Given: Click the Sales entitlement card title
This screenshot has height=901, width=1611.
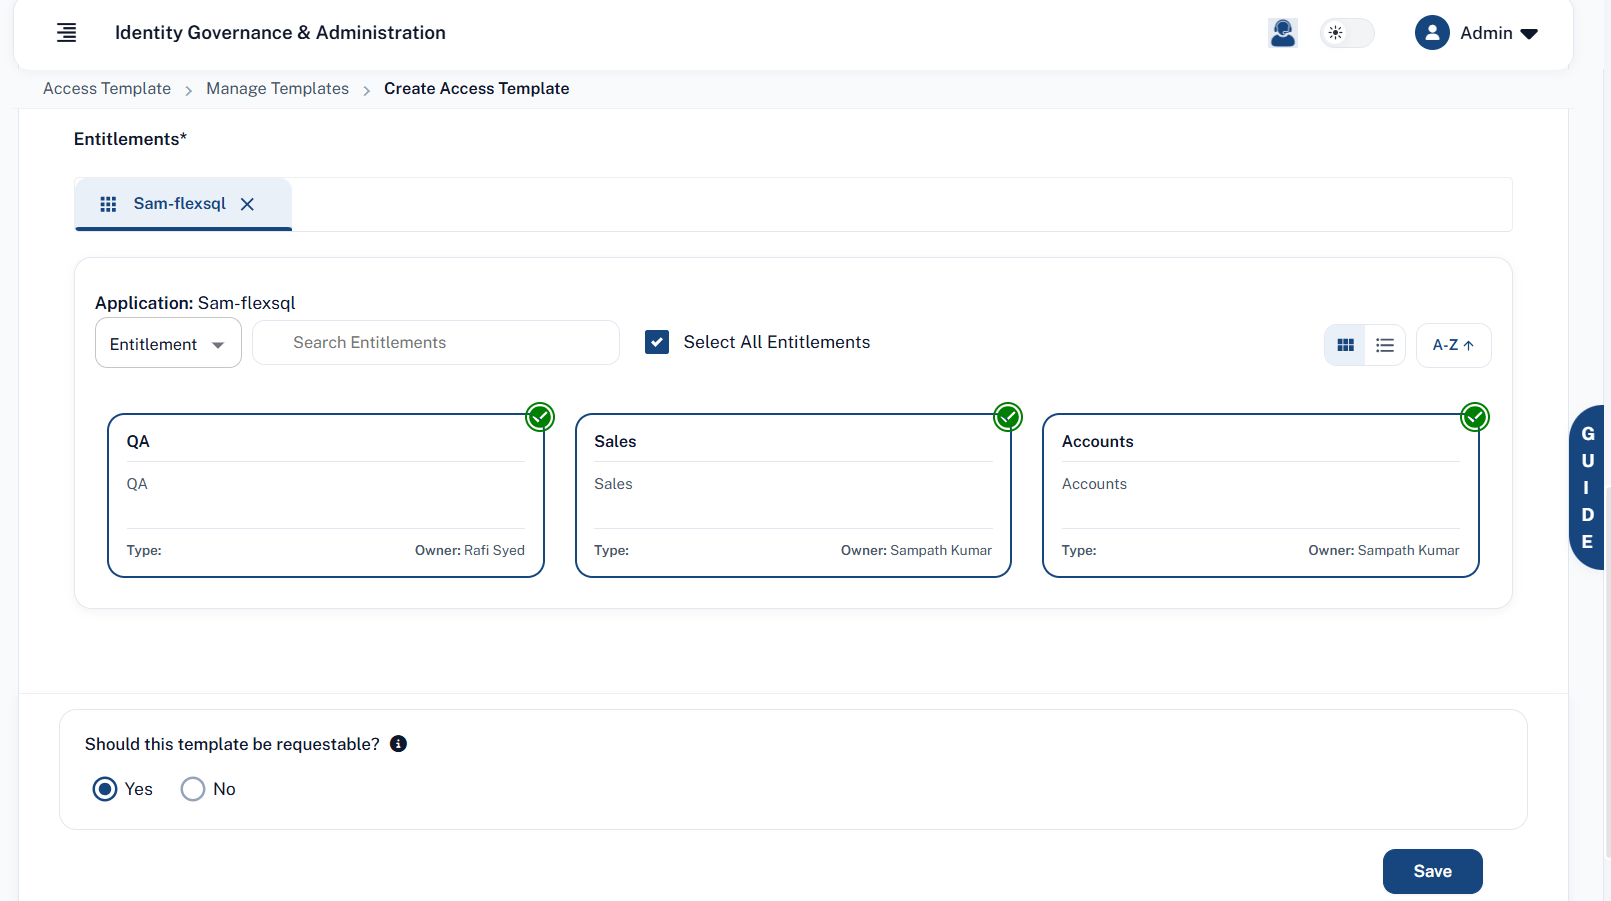Looking at the screenshot, I should click(x=615, y=441).
